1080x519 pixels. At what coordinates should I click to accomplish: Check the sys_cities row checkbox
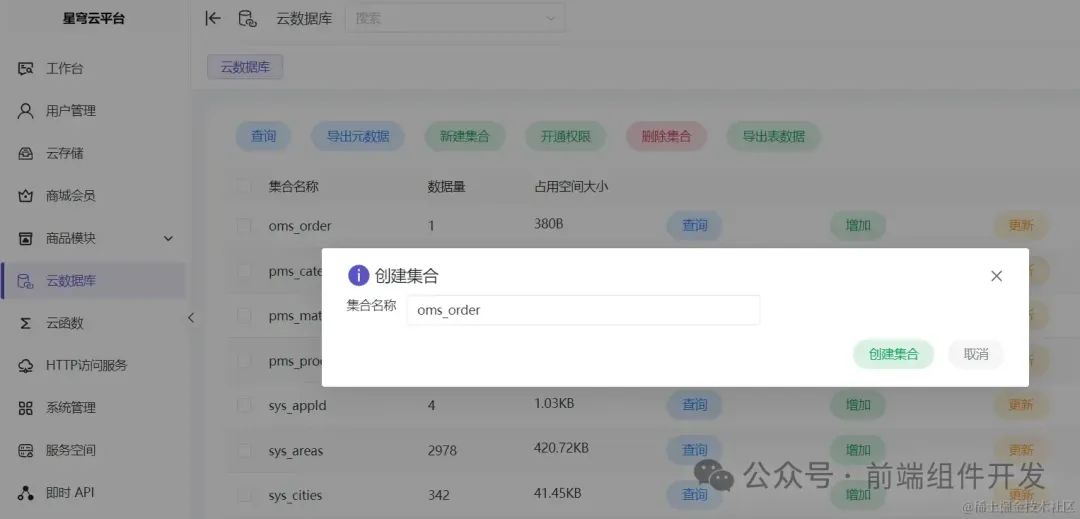click(x=244, y=495)
